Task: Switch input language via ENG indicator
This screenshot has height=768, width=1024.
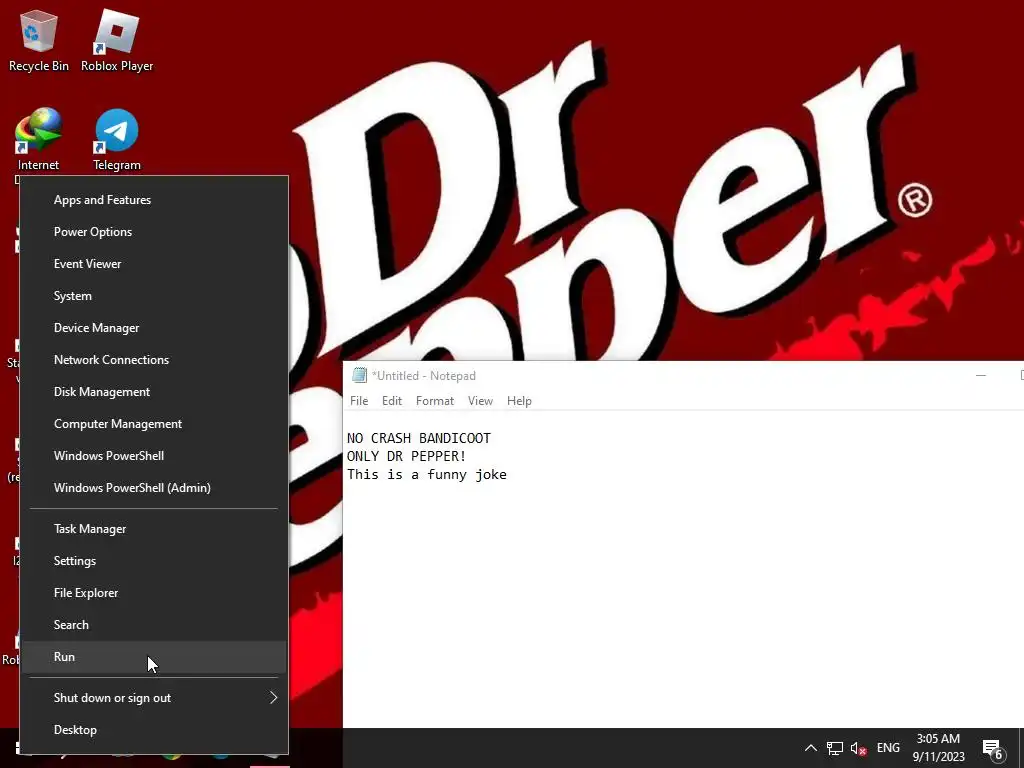Action: (x=888, y=748)
